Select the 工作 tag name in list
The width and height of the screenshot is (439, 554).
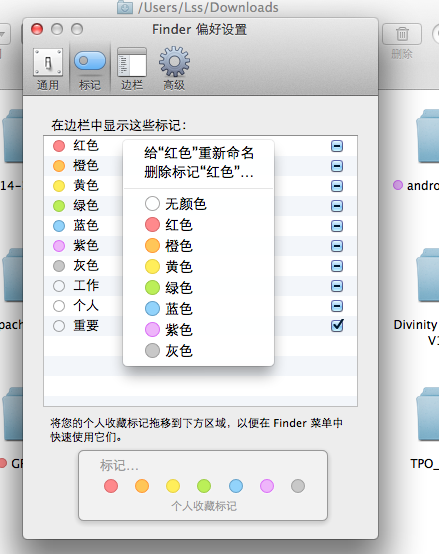point(86,285)
